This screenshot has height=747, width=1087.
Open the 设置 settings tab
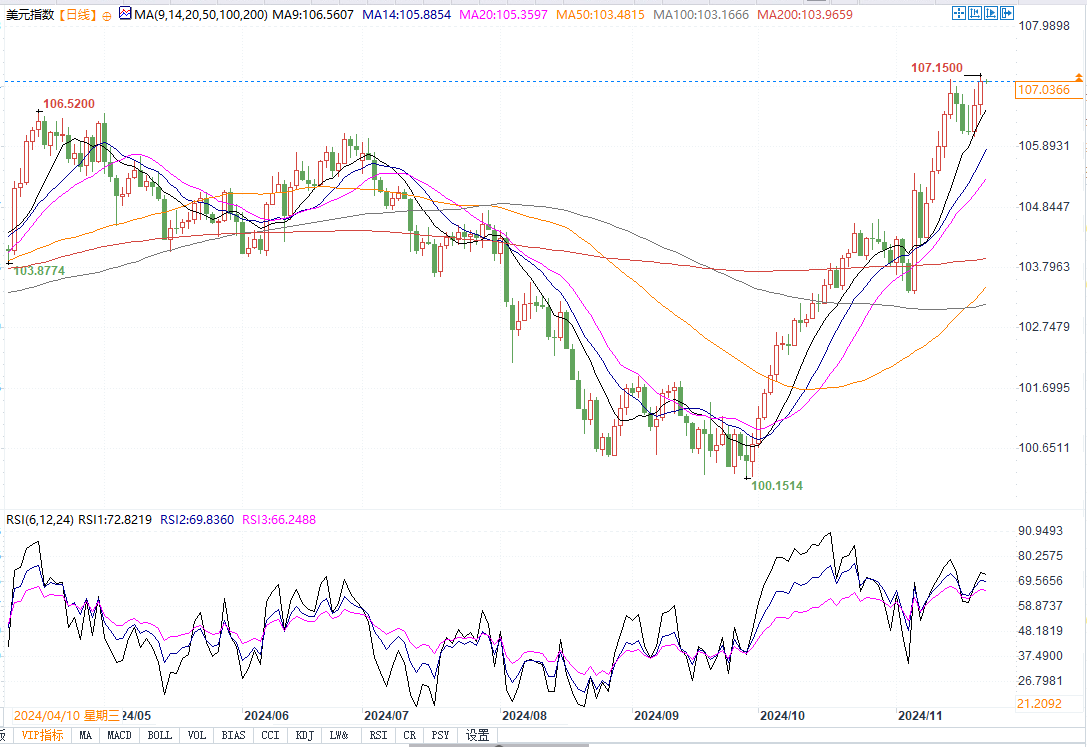point(477,735)
